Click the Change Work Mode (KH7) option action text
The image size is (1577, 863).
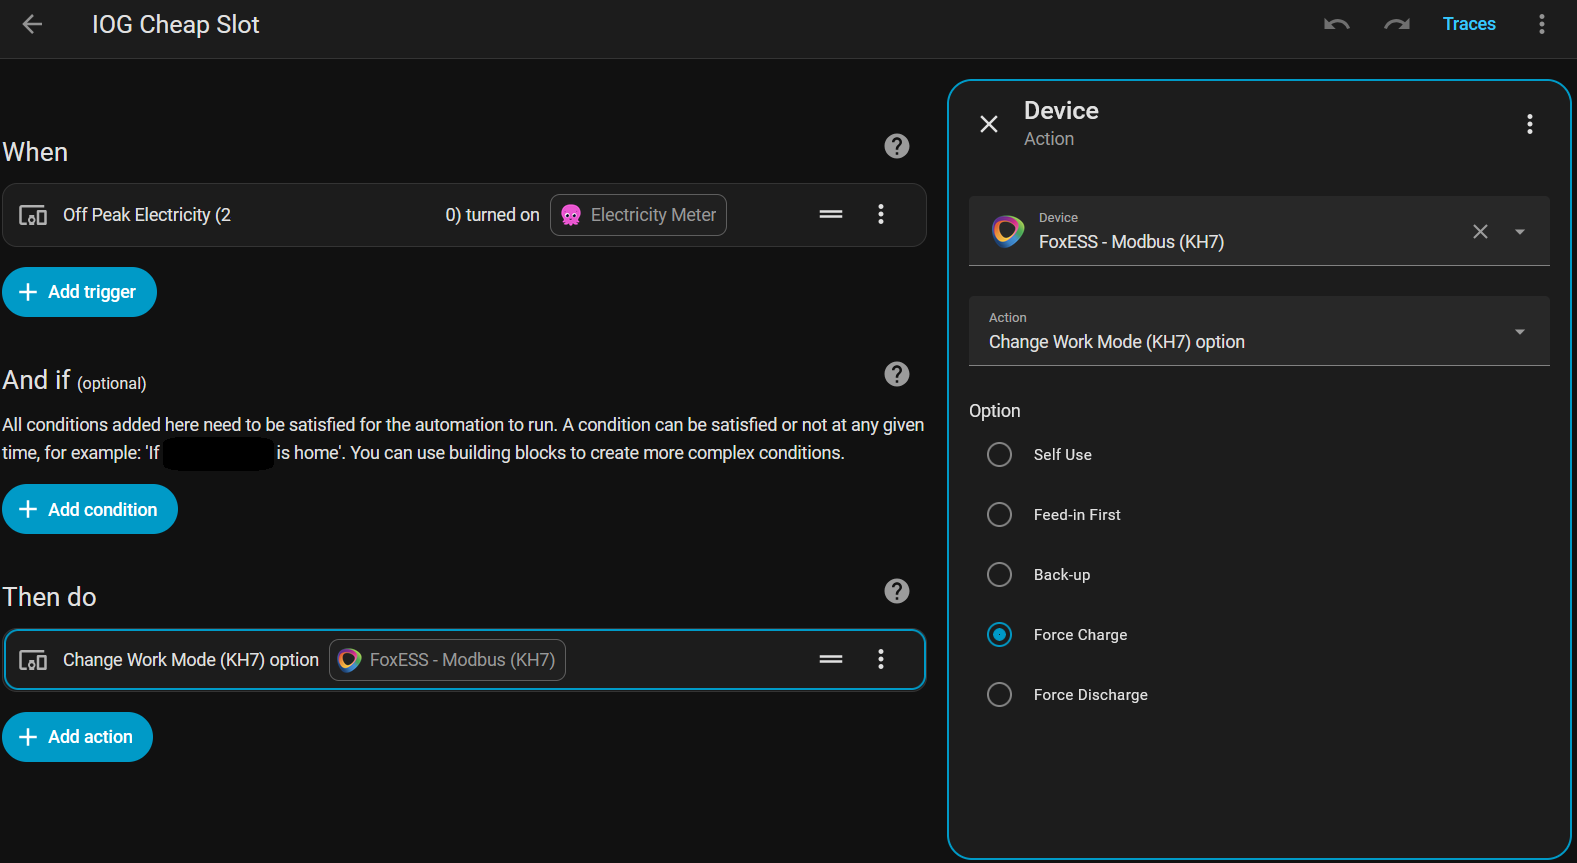pos(191,660)
